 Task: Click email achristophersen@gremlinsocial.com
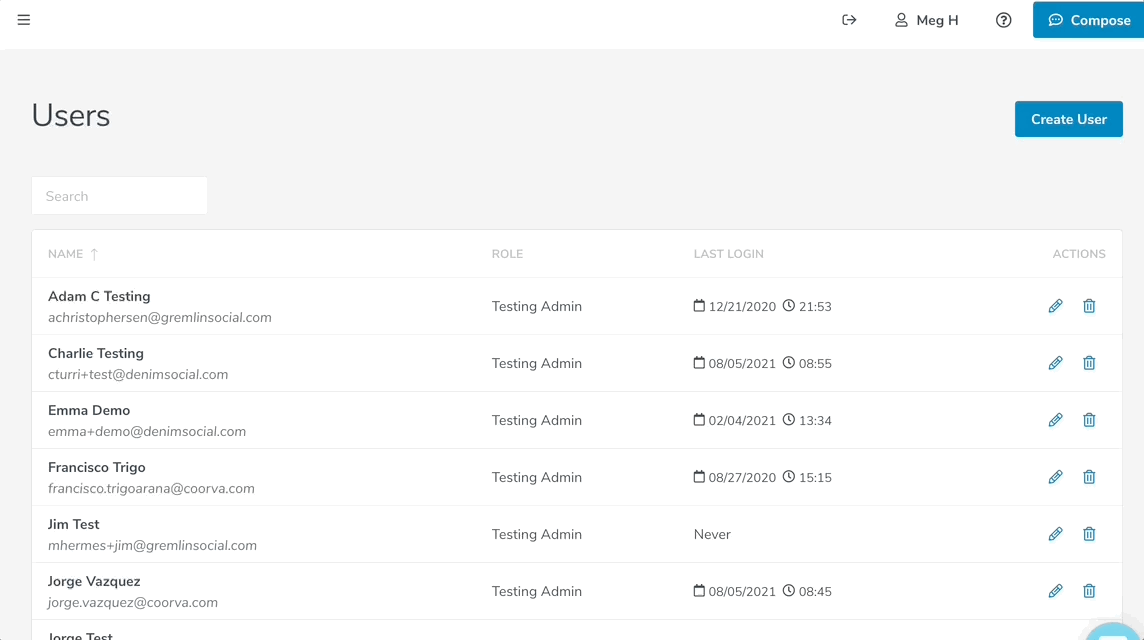coord(160,317)
